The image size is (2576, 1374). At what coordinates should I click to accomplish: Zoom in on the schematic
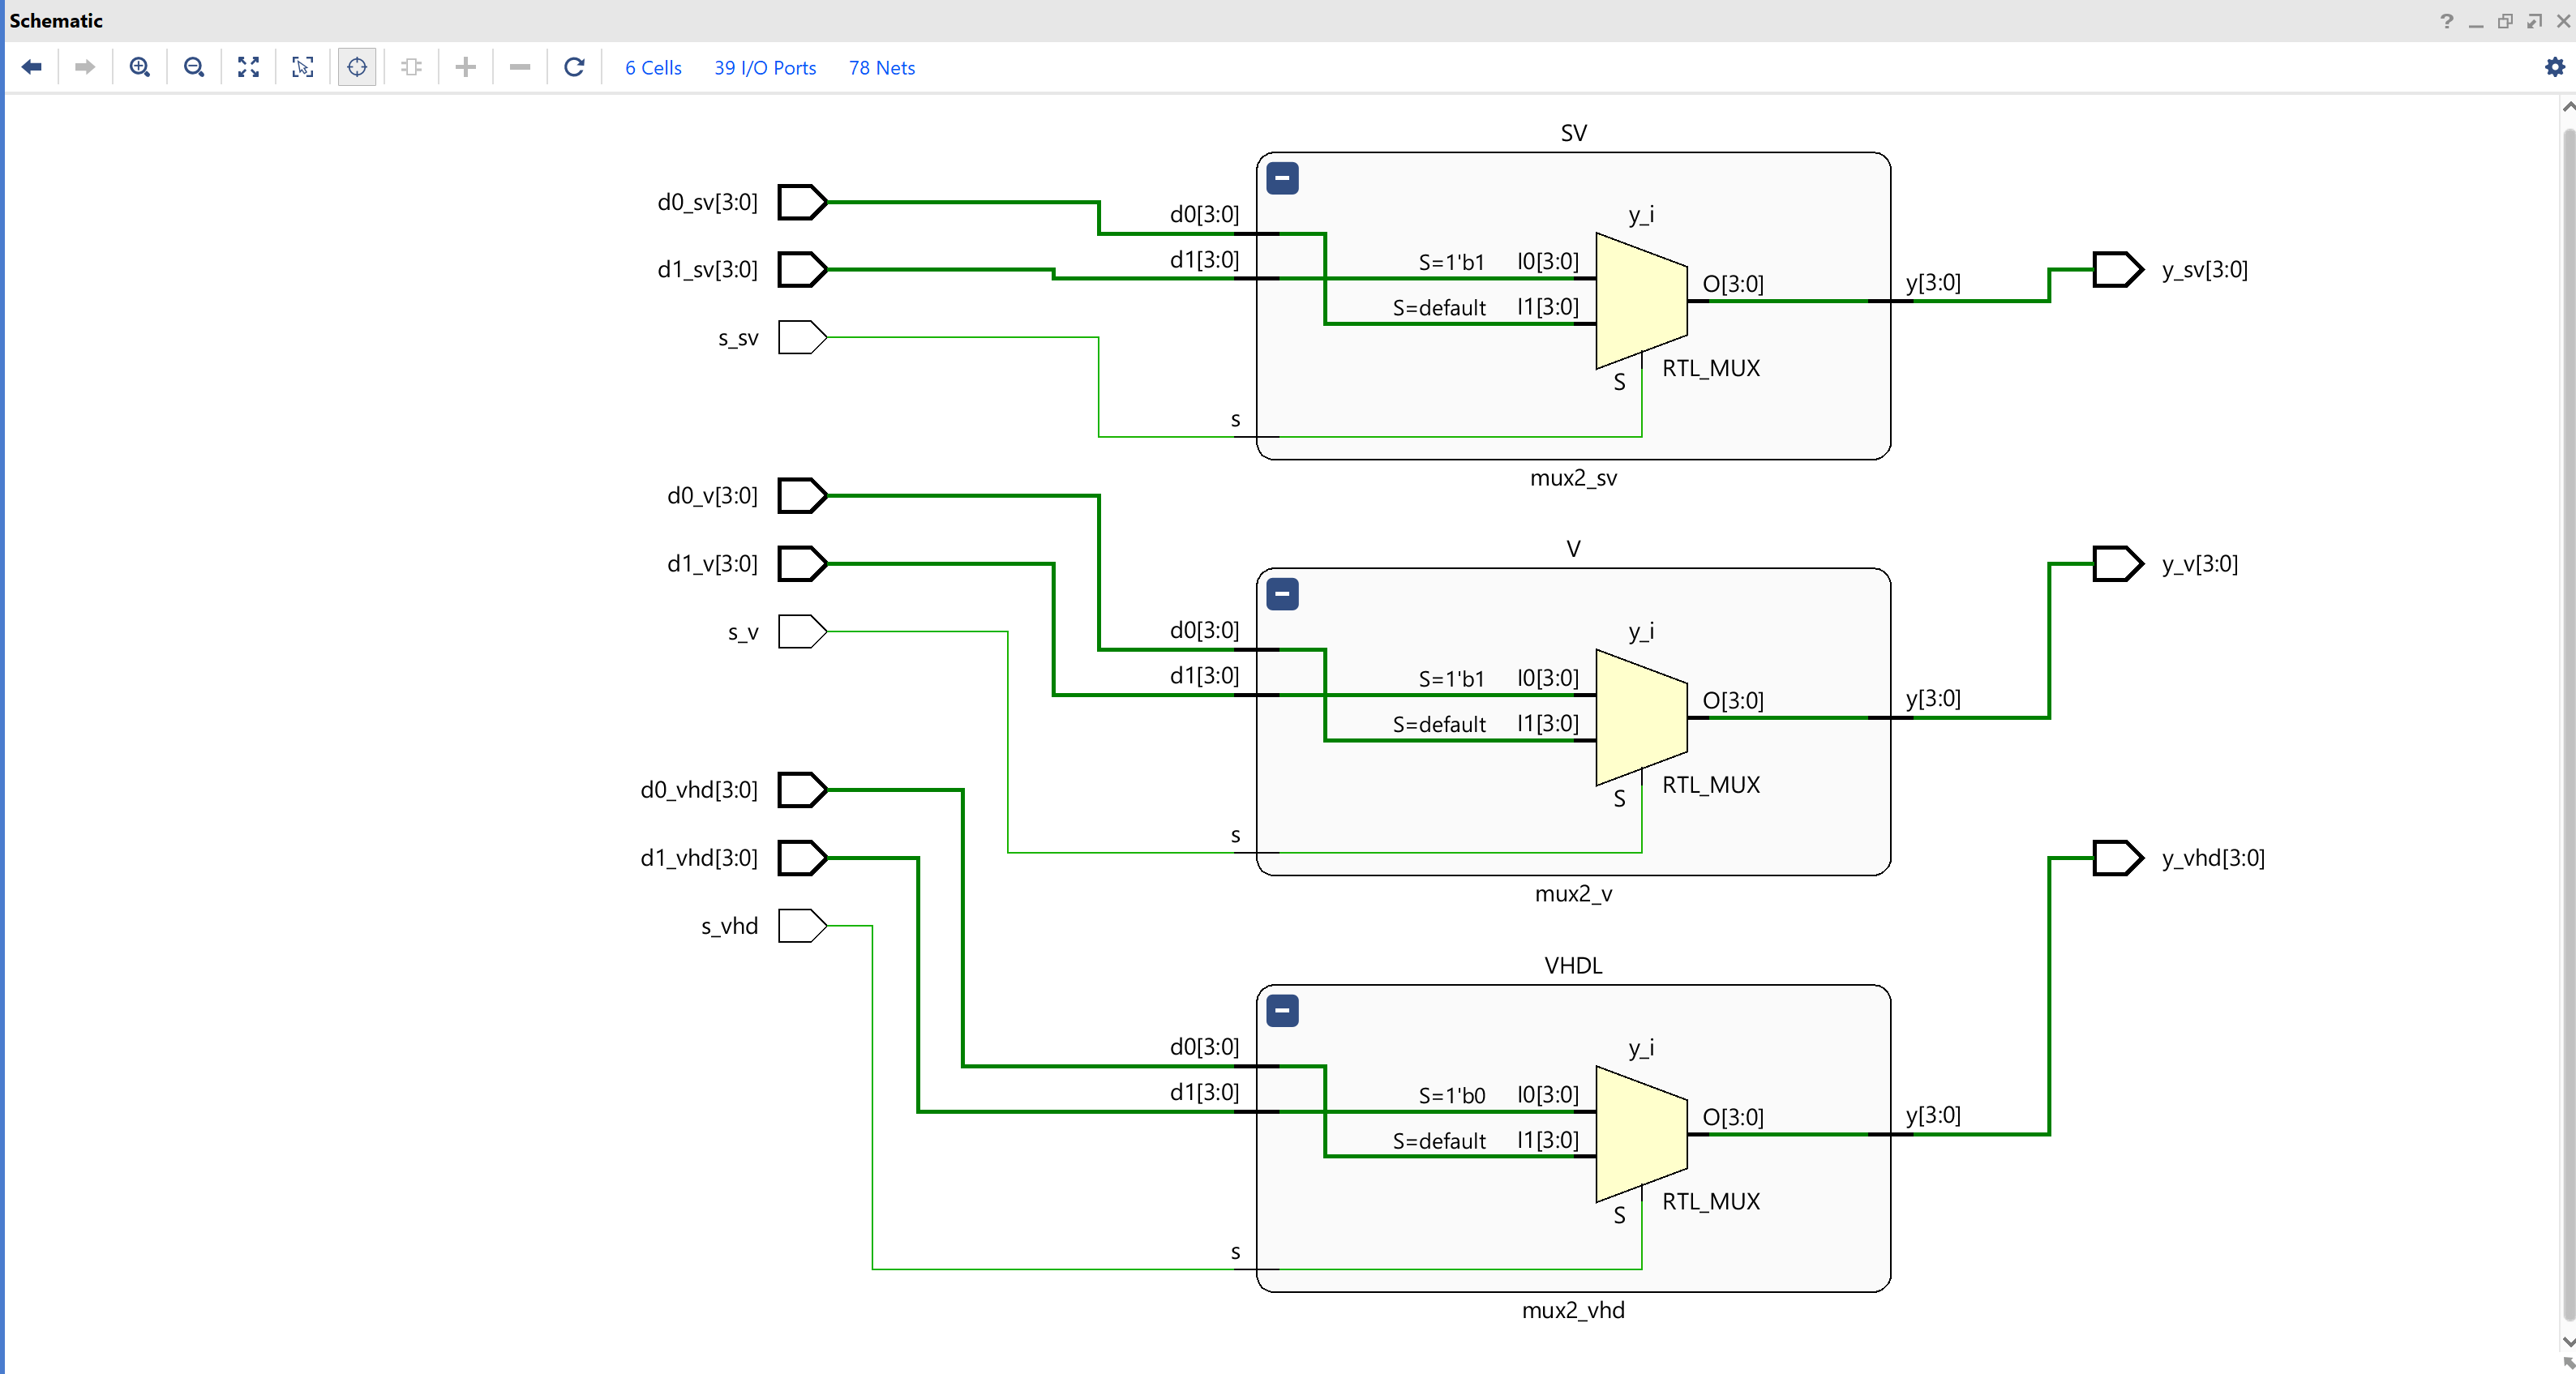[140, 67]
